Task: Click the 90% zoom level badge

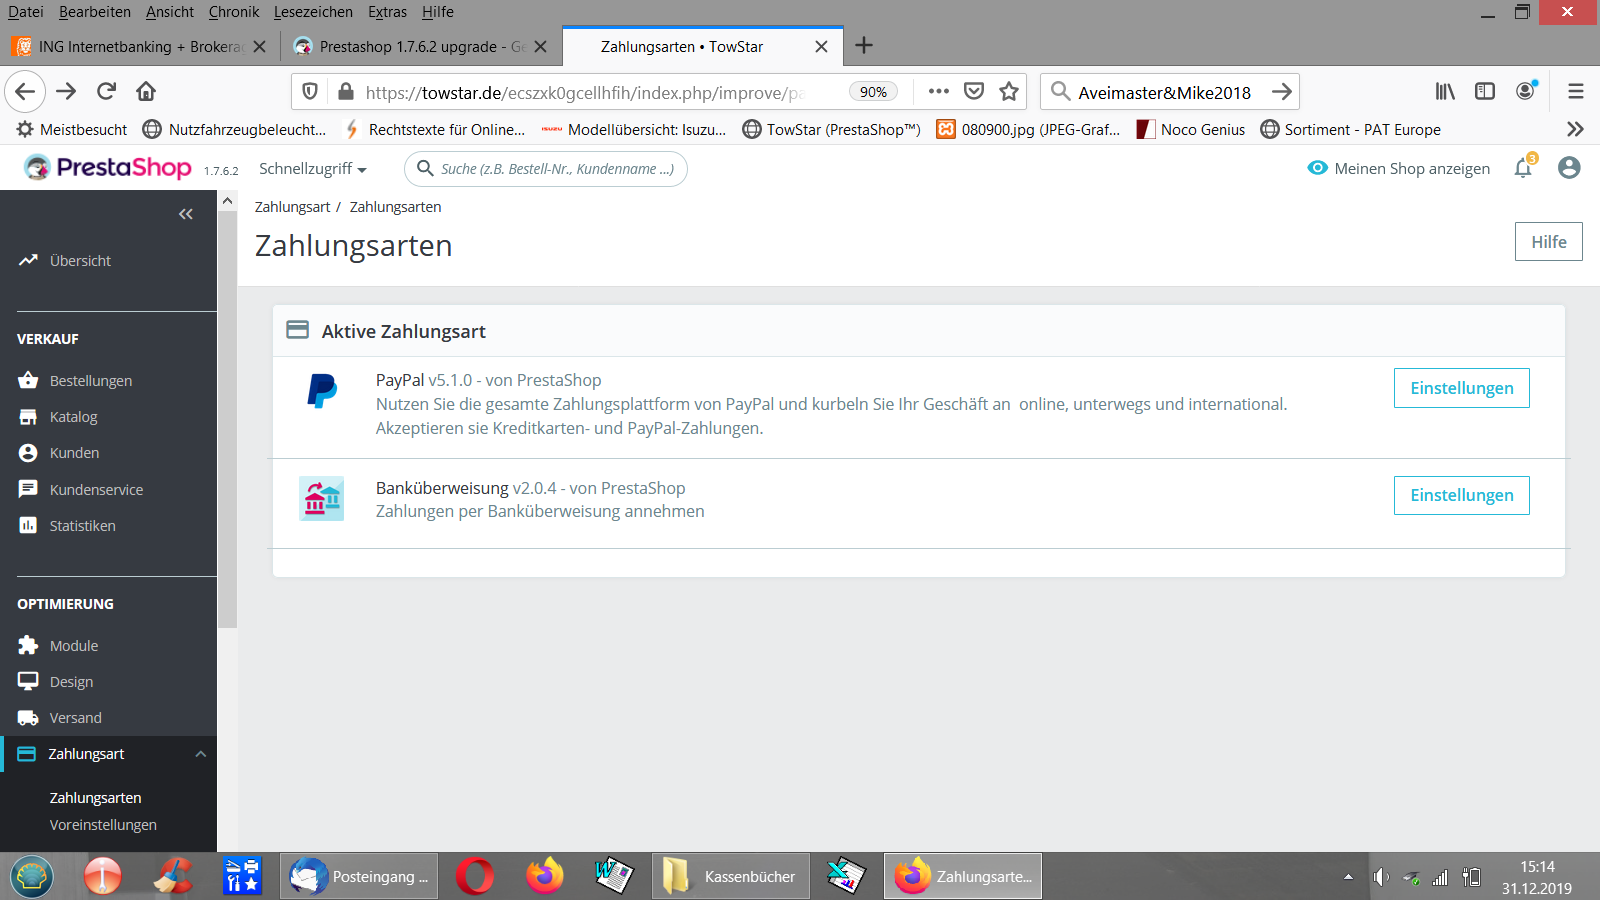Action: (x=873, y=92)
